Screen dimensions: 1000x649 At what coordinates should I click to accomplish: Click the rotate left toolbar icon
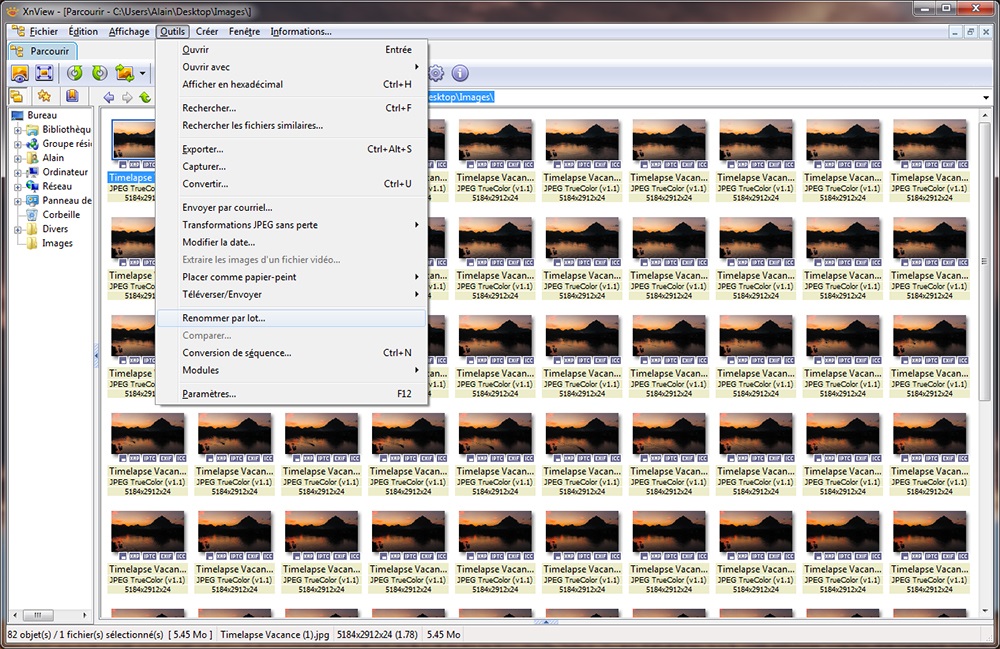pyautogui.click(x=75, y=73)
